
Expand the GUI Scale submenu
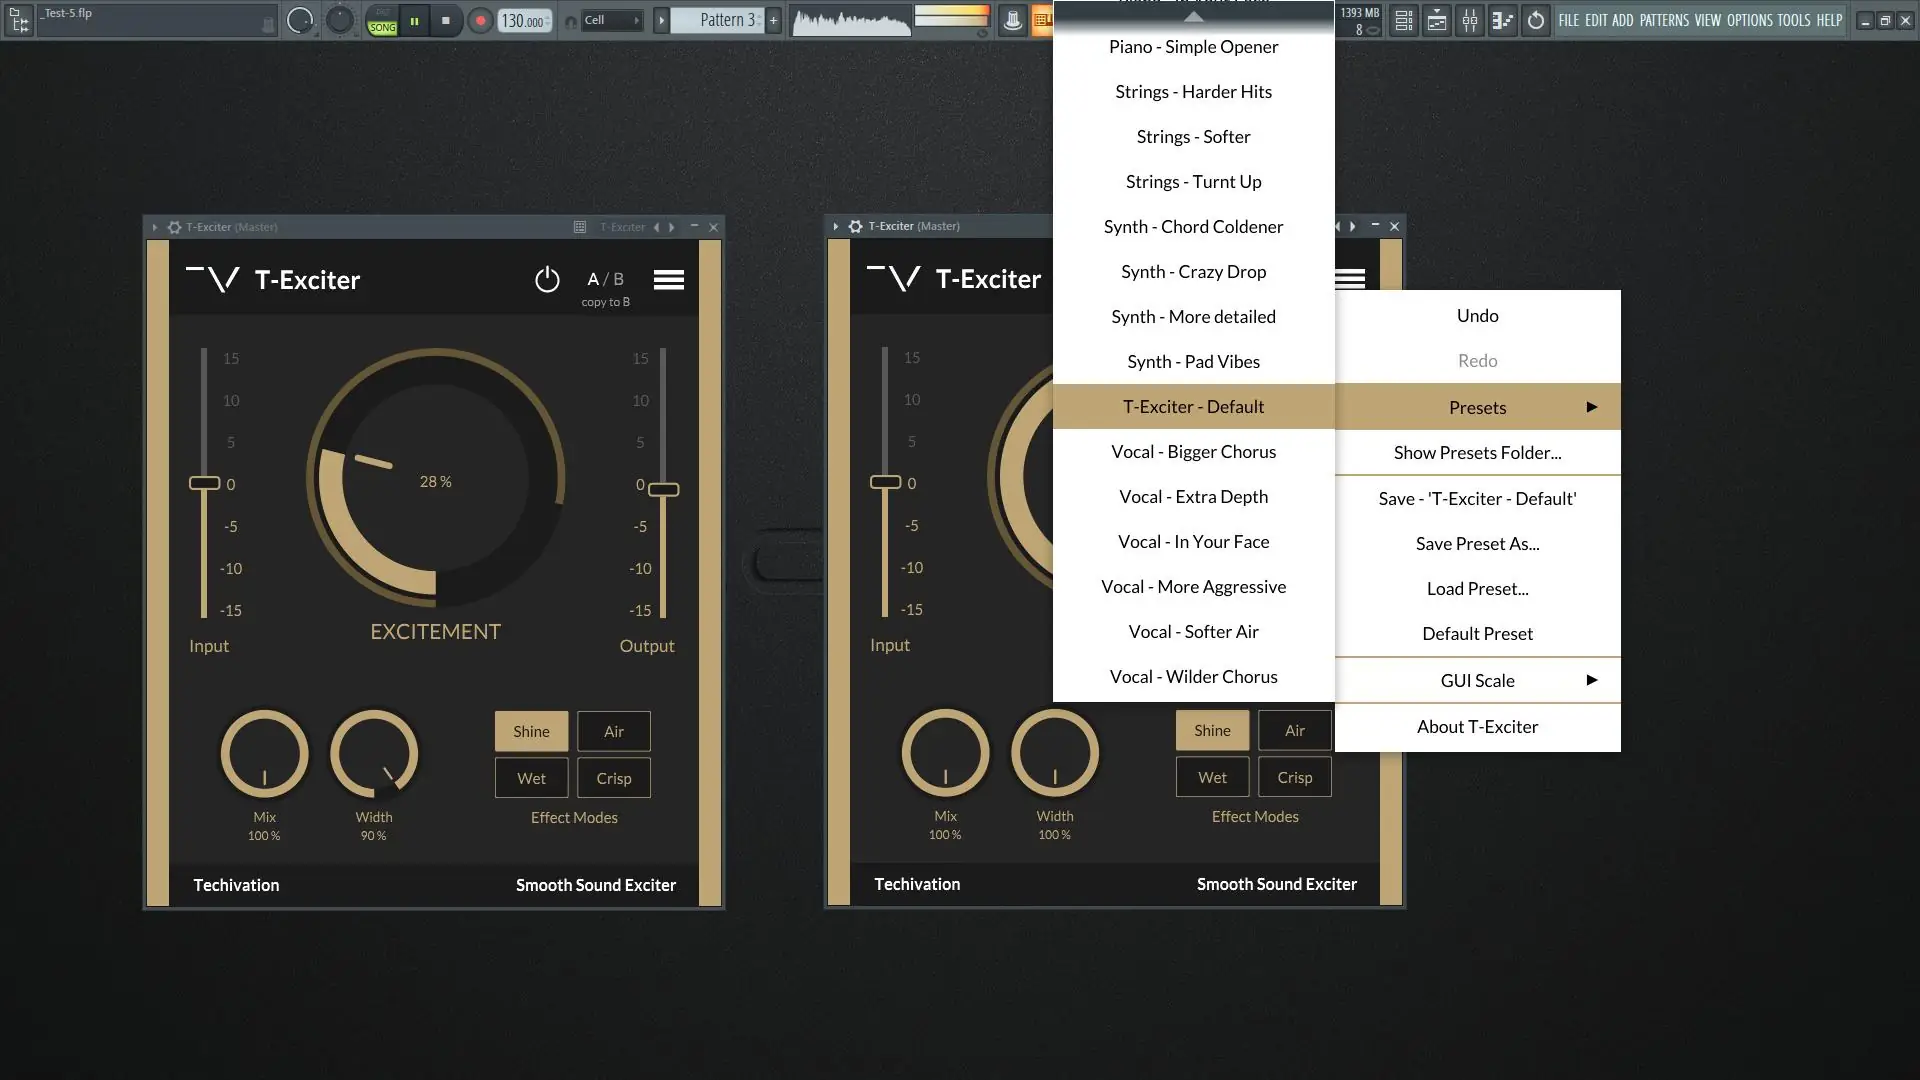1477,680
